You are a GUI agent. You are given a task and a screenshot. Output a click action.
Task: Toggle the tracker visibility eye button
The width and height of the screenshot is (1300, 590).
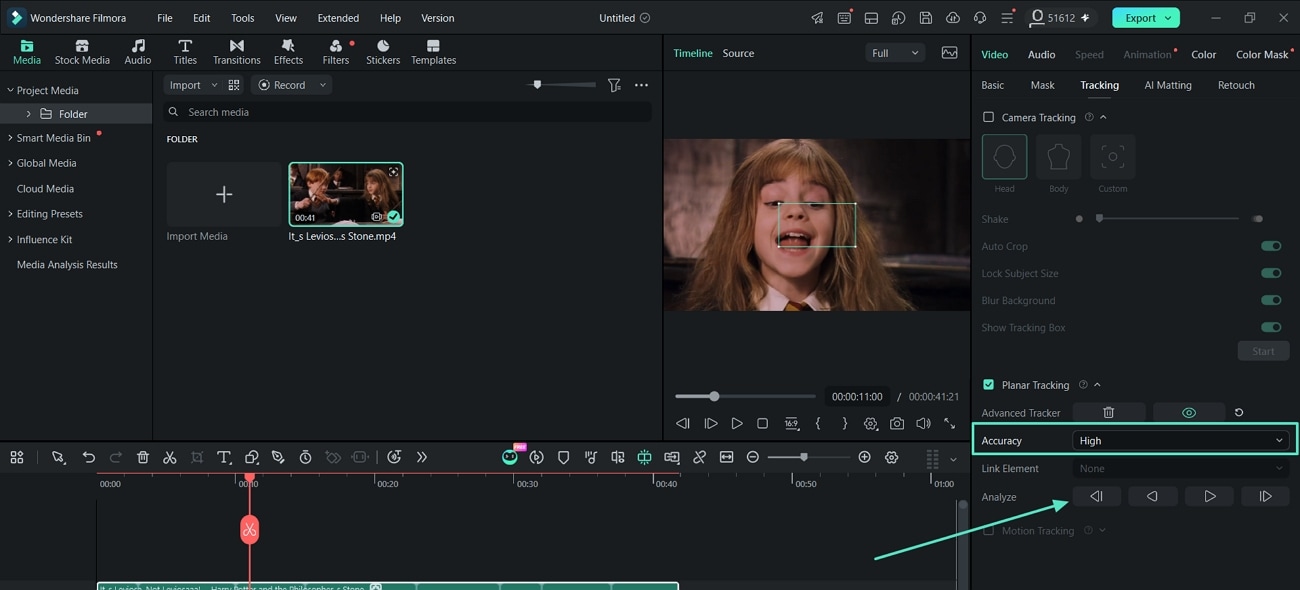1189,412
